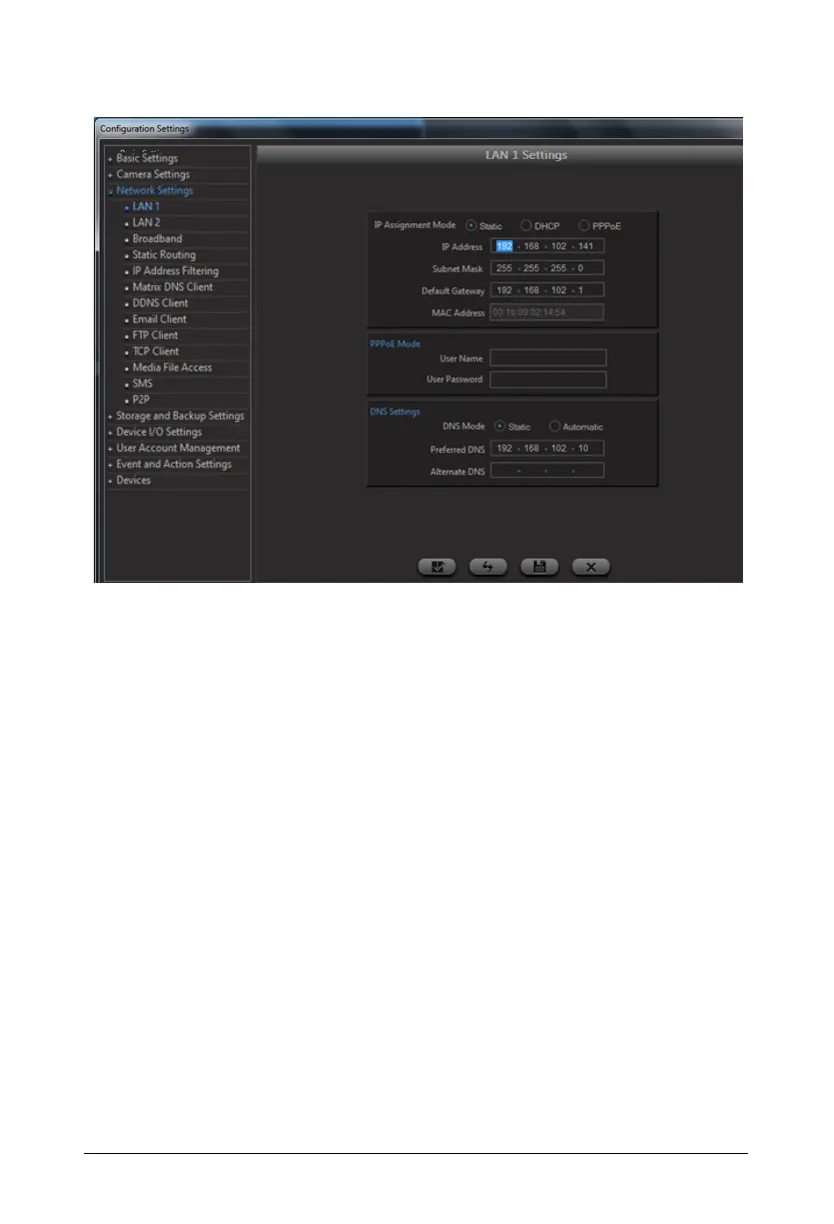Open DDNS Client settings

point(160,303)
